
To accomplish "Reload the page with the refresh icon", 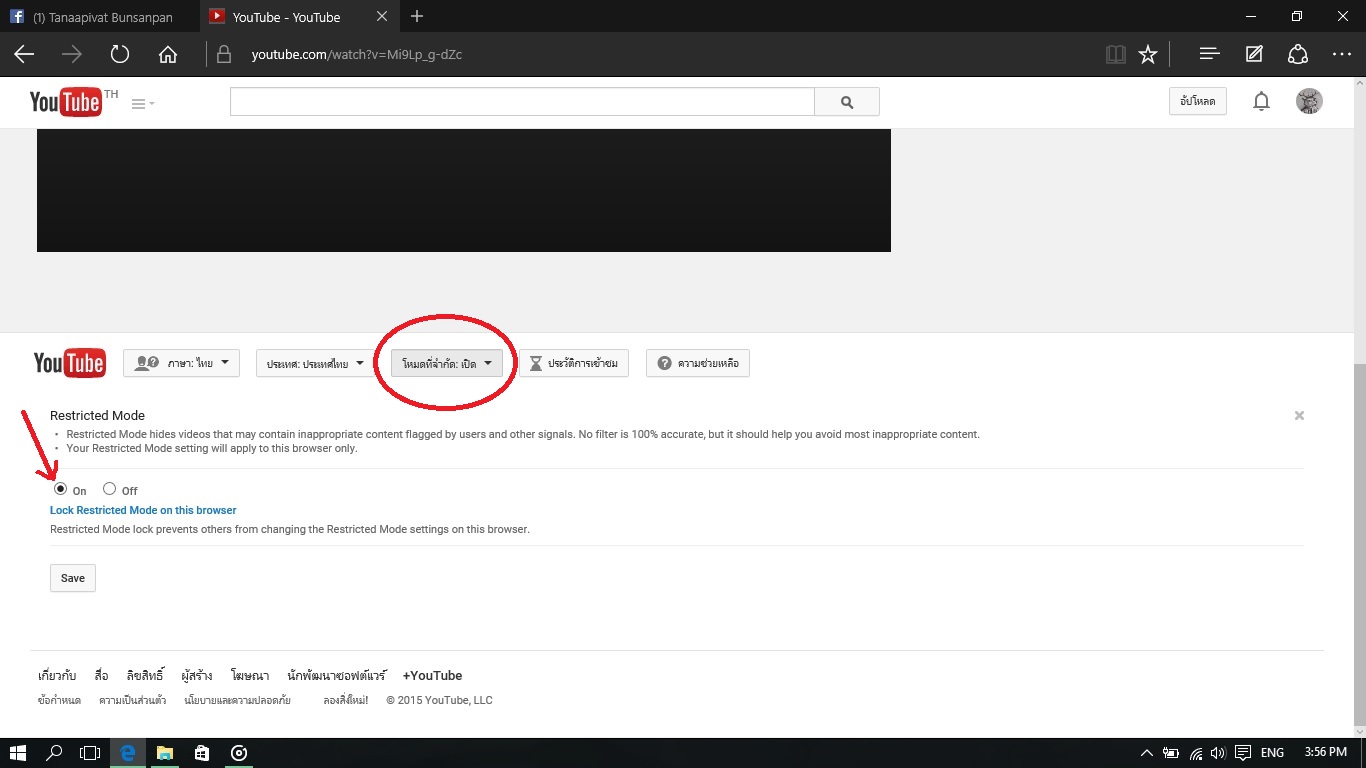I will pyautogui.click(x=120, y=55).
